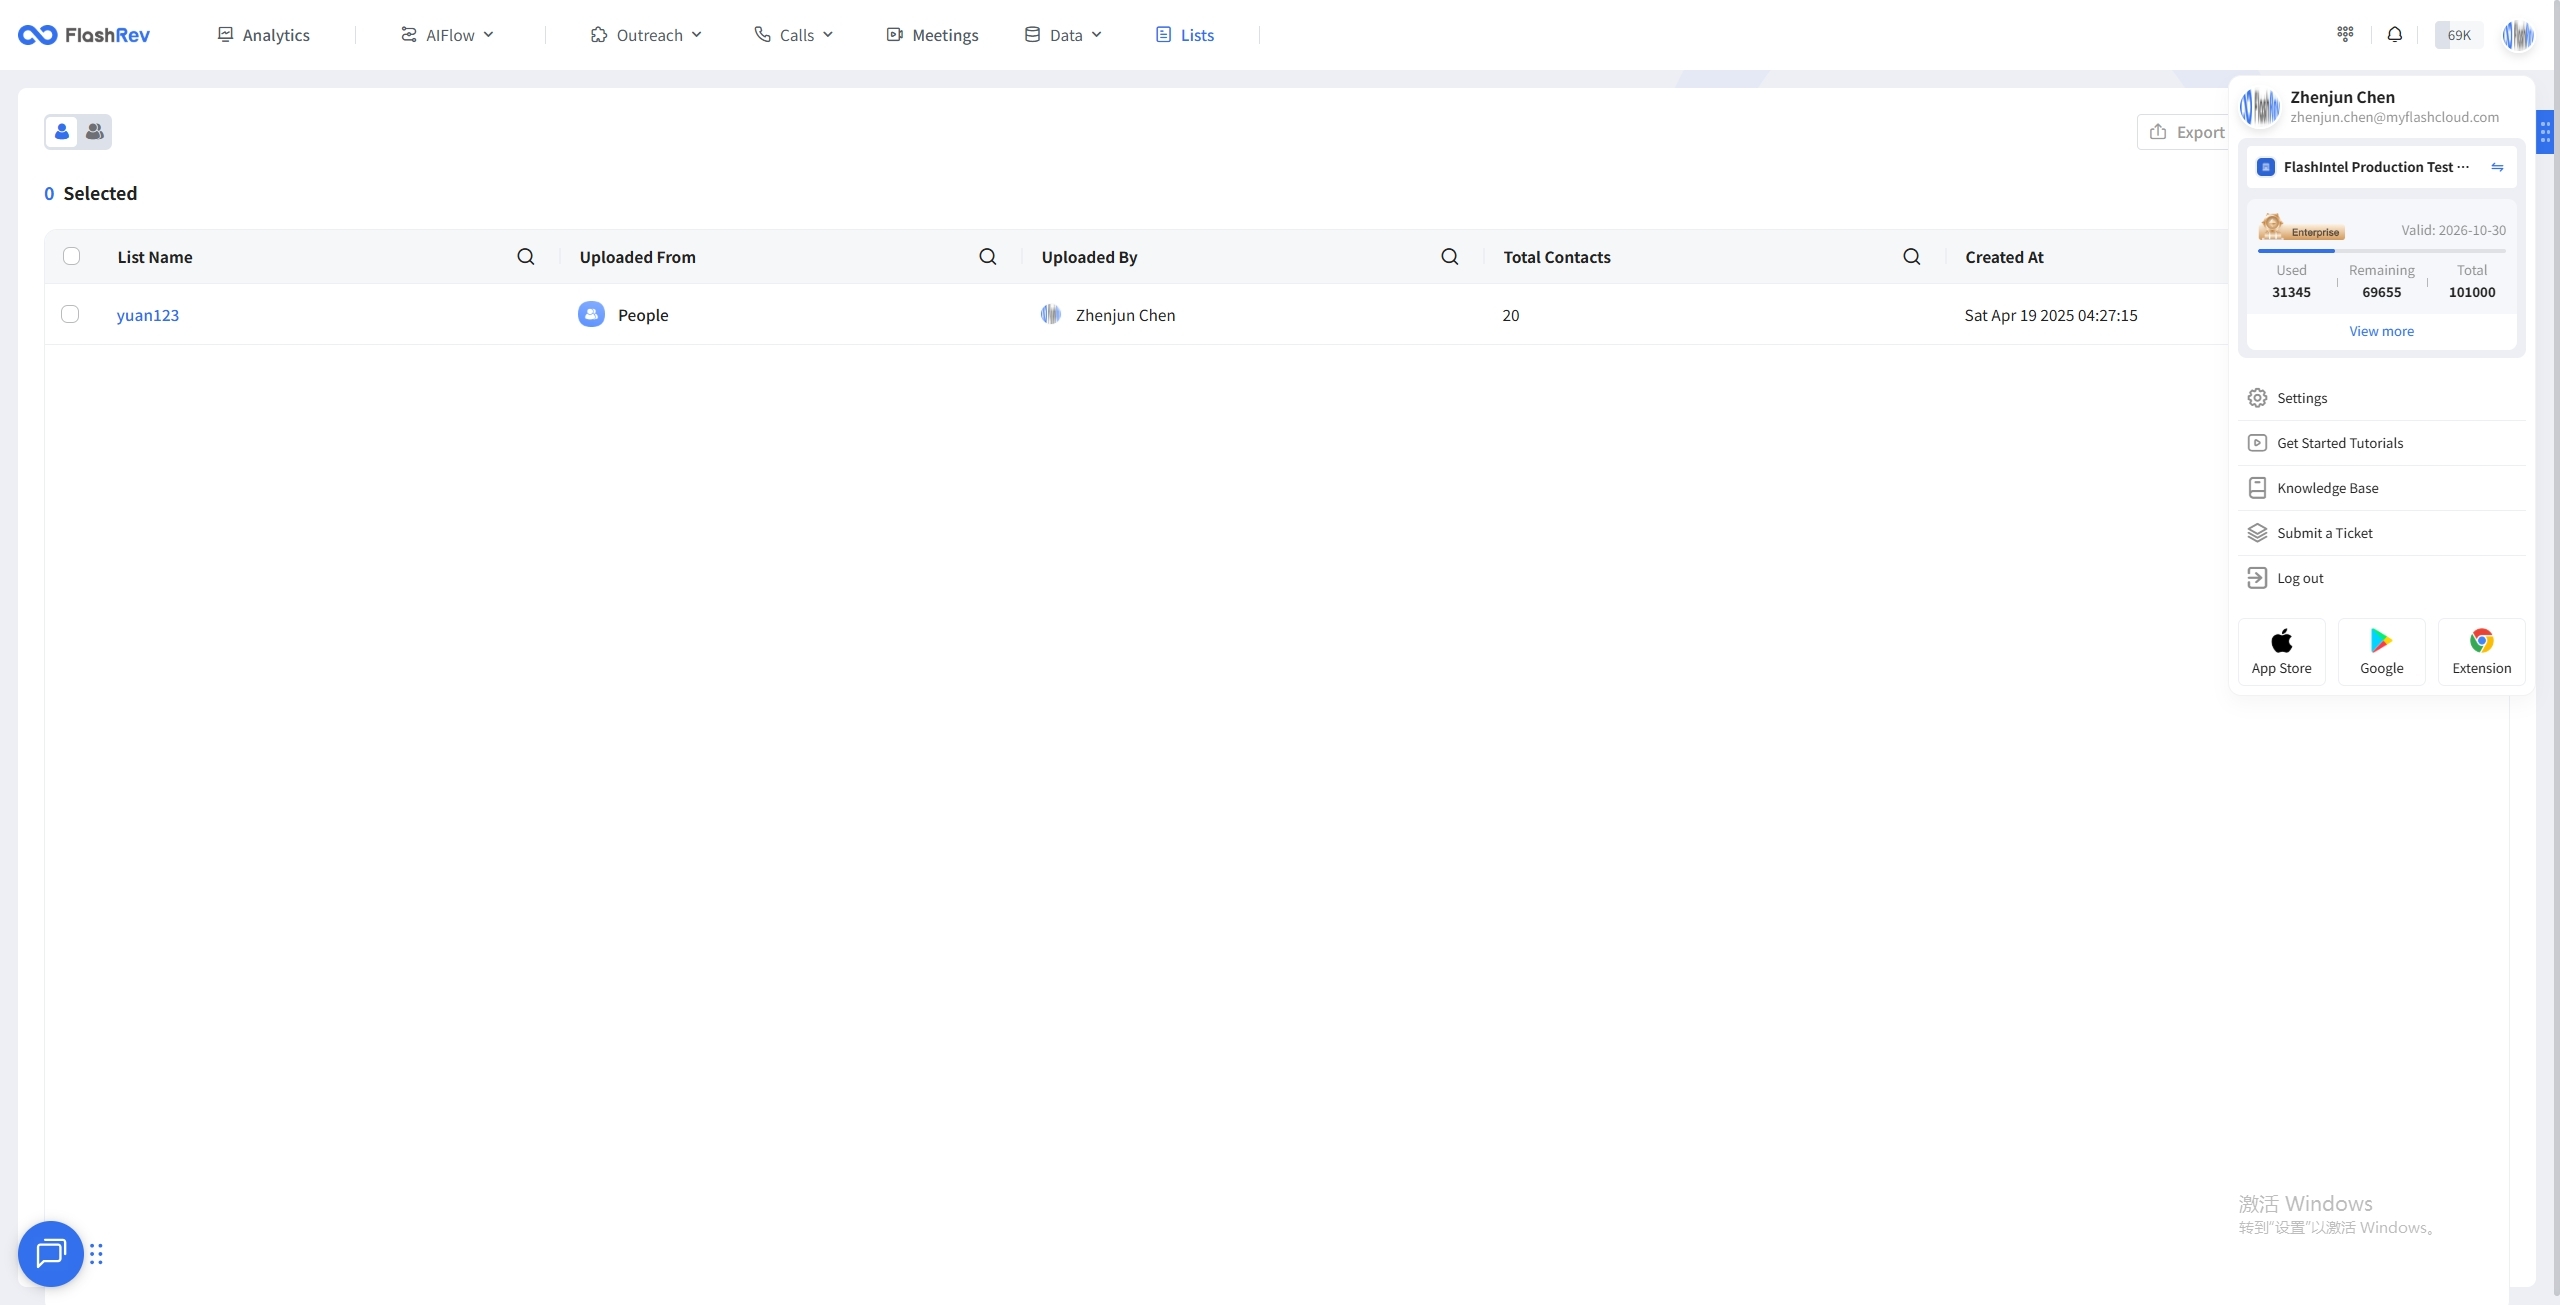Viewport: 2560px width, 1305px height.
Task: Click the Remaining 69655 credits value
Action: point(2381,292)
